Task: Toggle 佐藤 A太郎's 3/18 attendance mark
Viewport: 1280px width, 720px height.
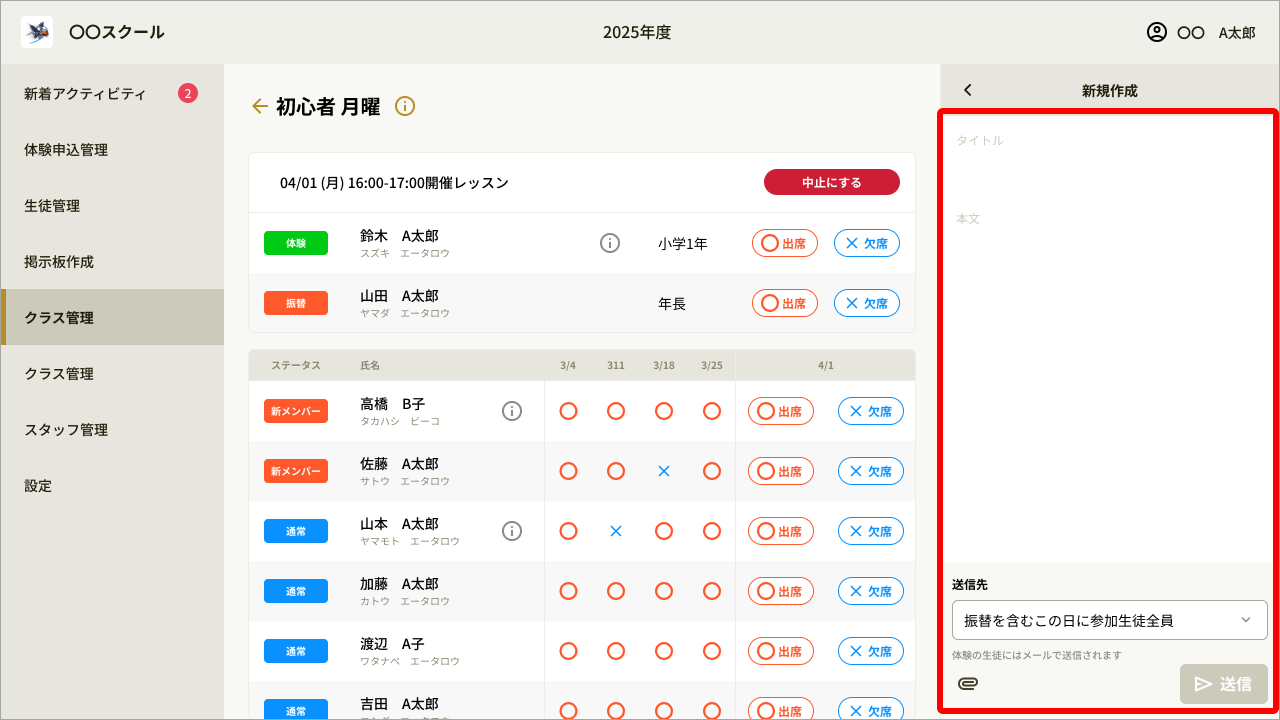Action: pos(663,470)
